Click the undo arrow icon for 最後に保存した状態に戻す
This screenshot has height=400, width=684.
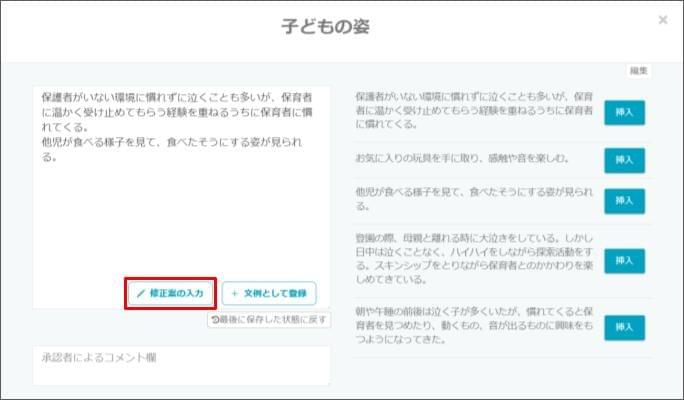click(215, 320)
